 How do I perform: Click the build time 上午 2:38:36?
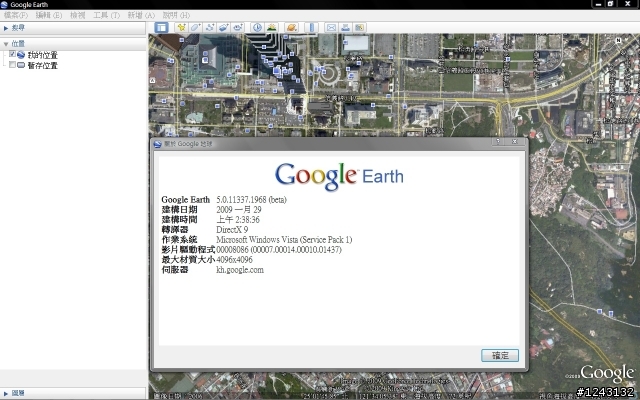click(x=238, y=220)
